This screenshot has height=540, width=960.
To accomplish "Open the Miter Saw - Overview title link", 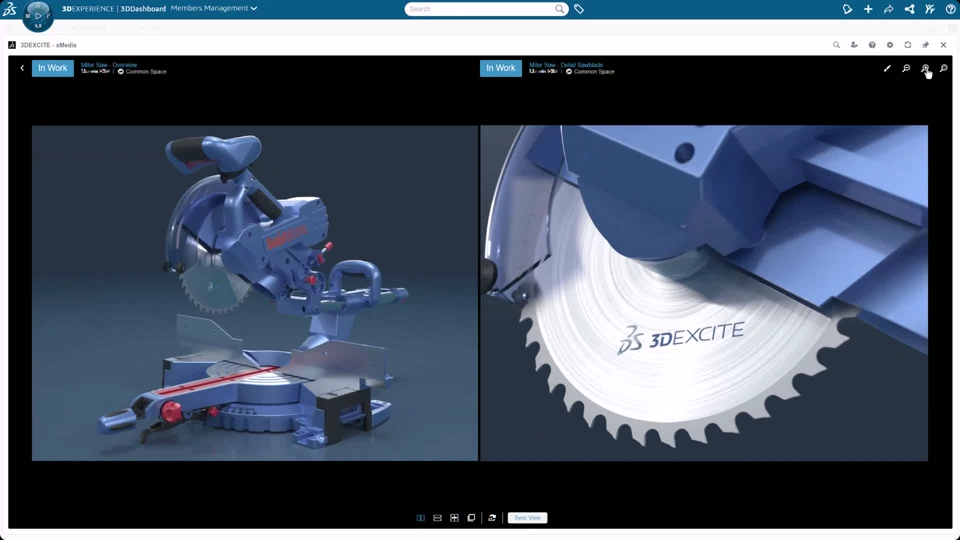I will 109,65.
